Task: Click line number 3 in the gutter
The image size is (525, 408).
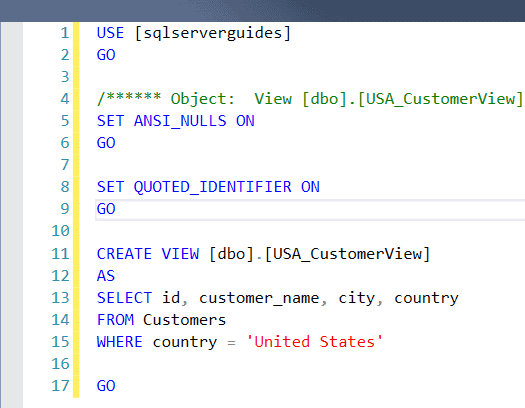Action: click(65, 77)
